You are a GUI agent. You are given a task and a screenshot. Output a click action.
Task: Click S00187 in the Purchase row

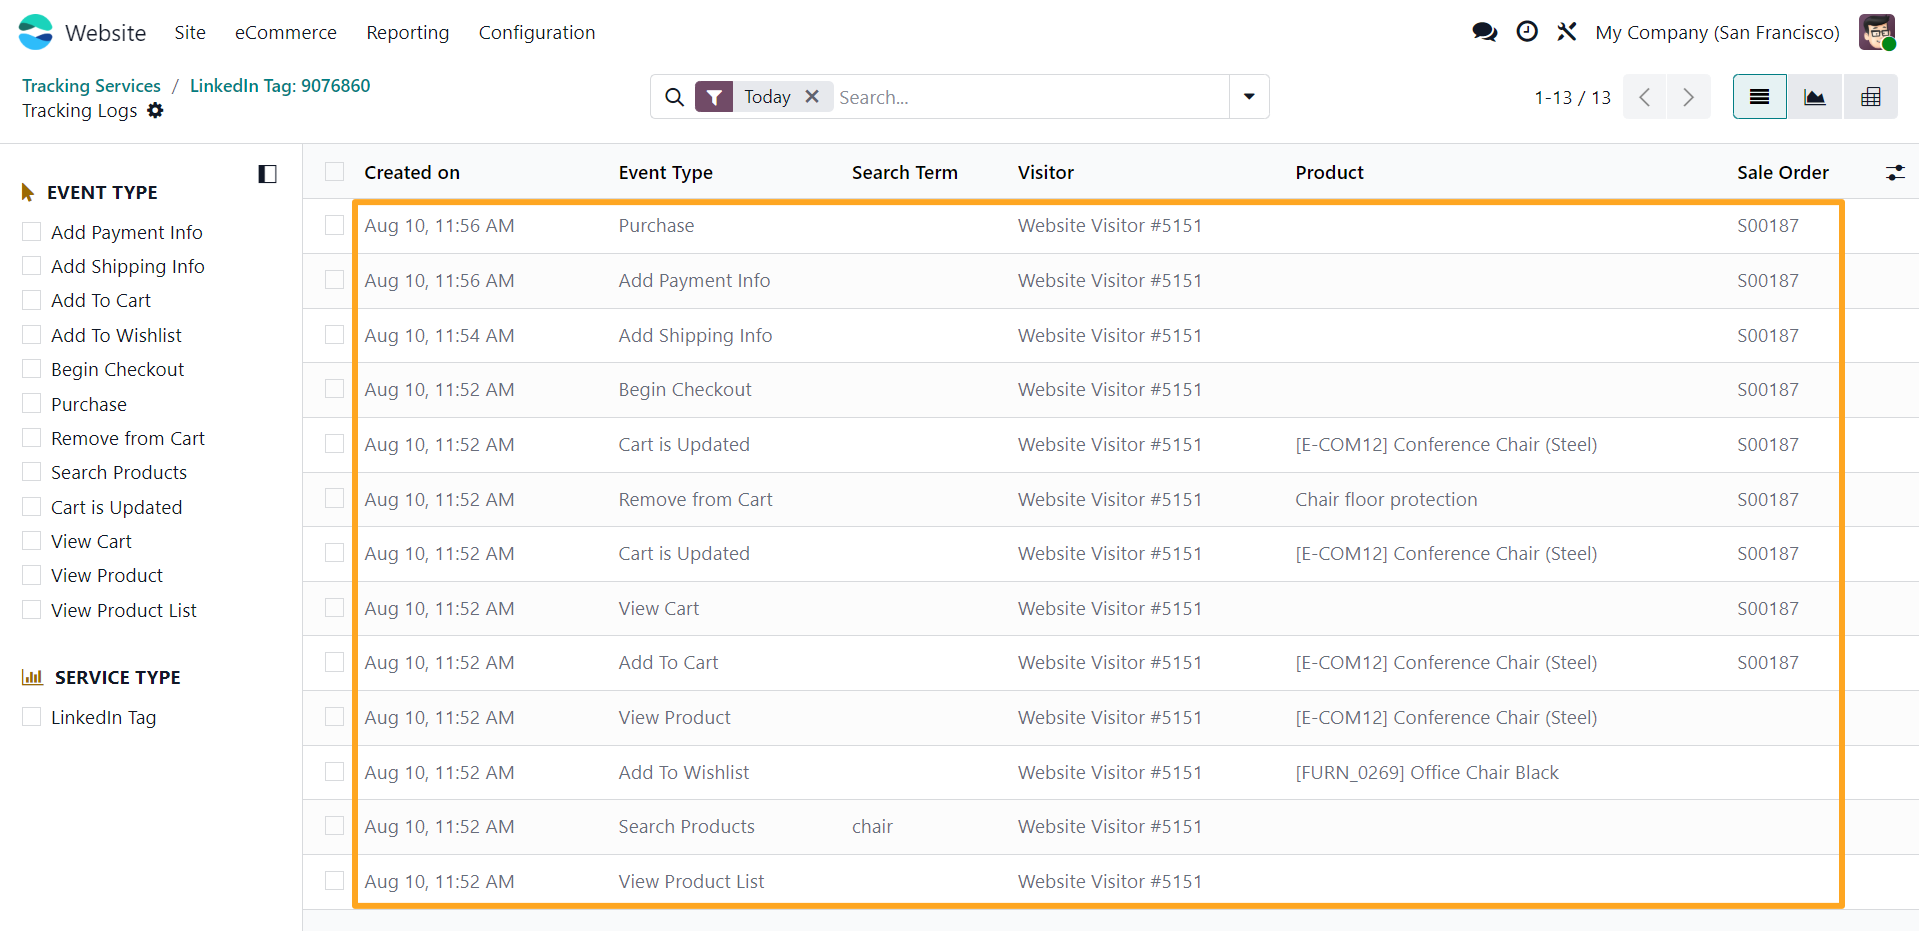[x=1768, y=225]
